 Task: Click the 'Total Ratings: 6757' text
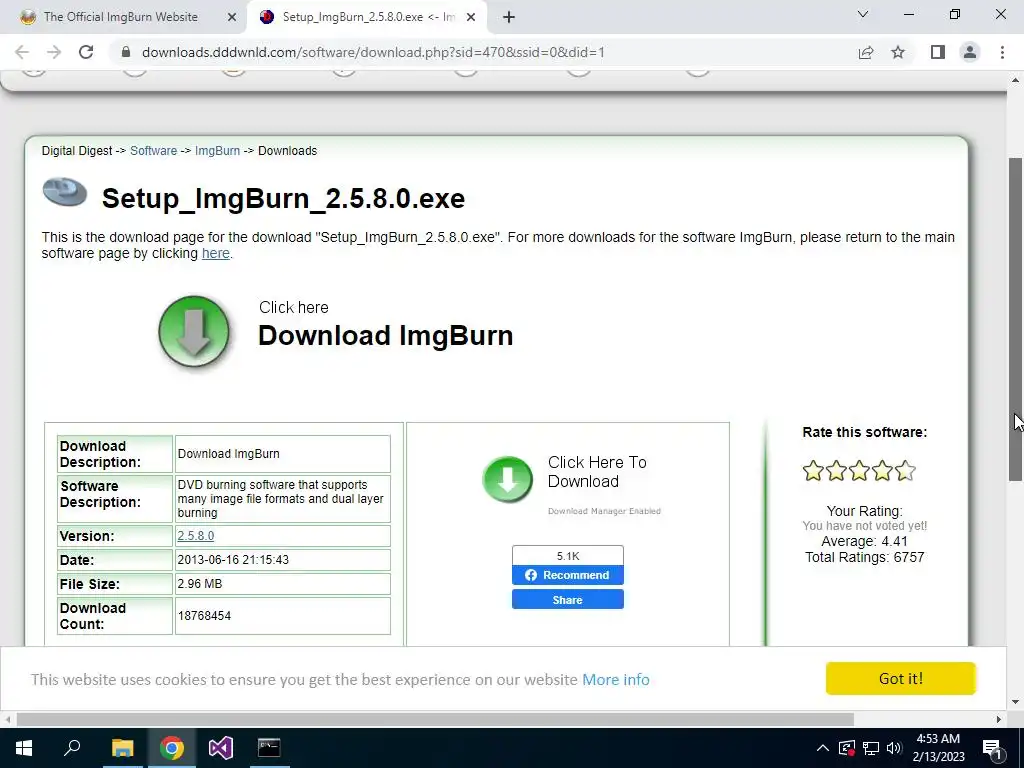pos(864,557)
